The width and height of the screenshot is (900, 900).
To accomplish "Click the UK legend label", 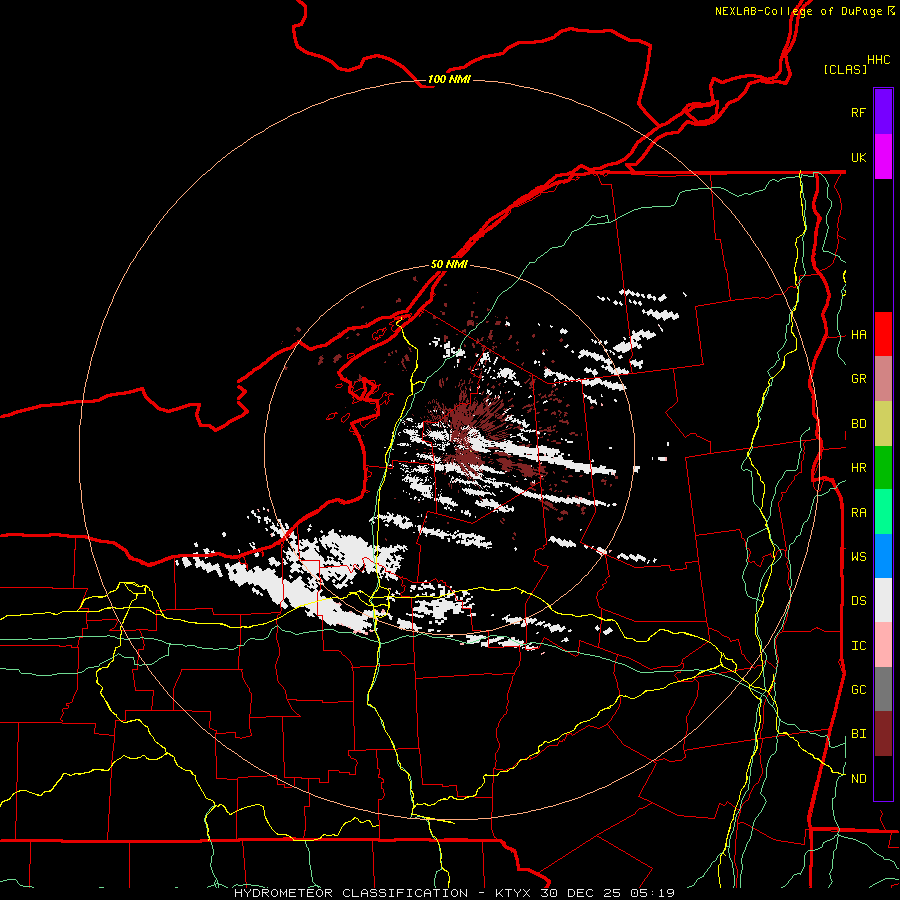I will (x=858, y=157).
